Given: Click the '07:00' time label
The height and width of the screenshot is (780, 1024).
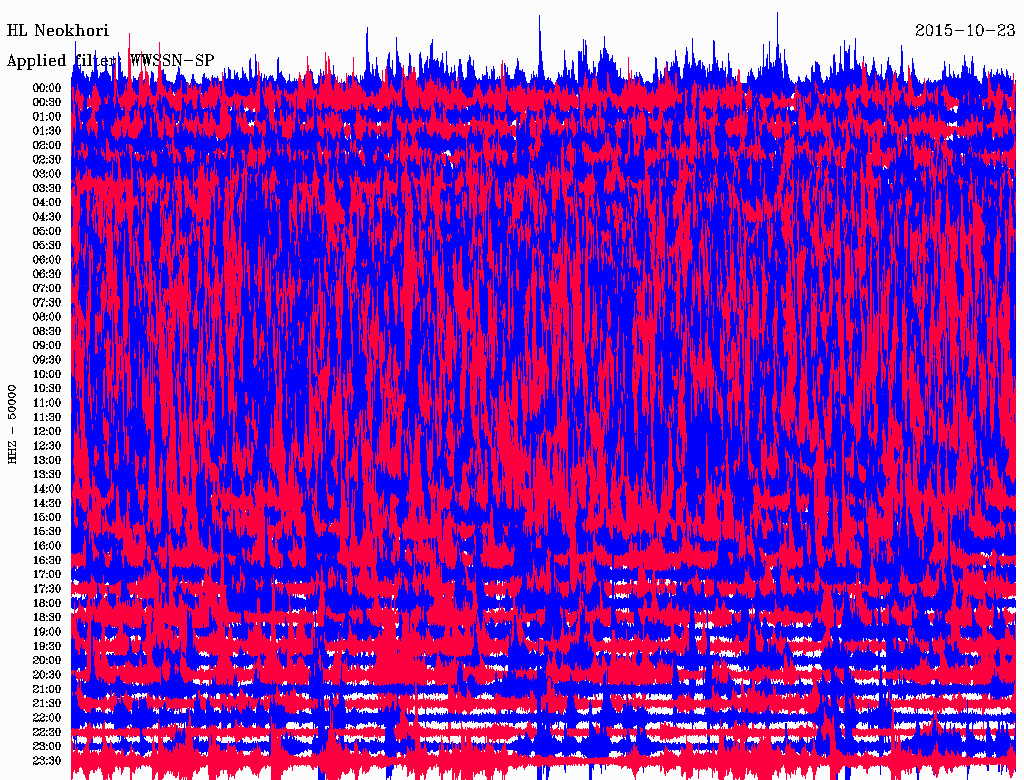Looking at the screenshot, I should pyautogui.click(x=47, y=288).
